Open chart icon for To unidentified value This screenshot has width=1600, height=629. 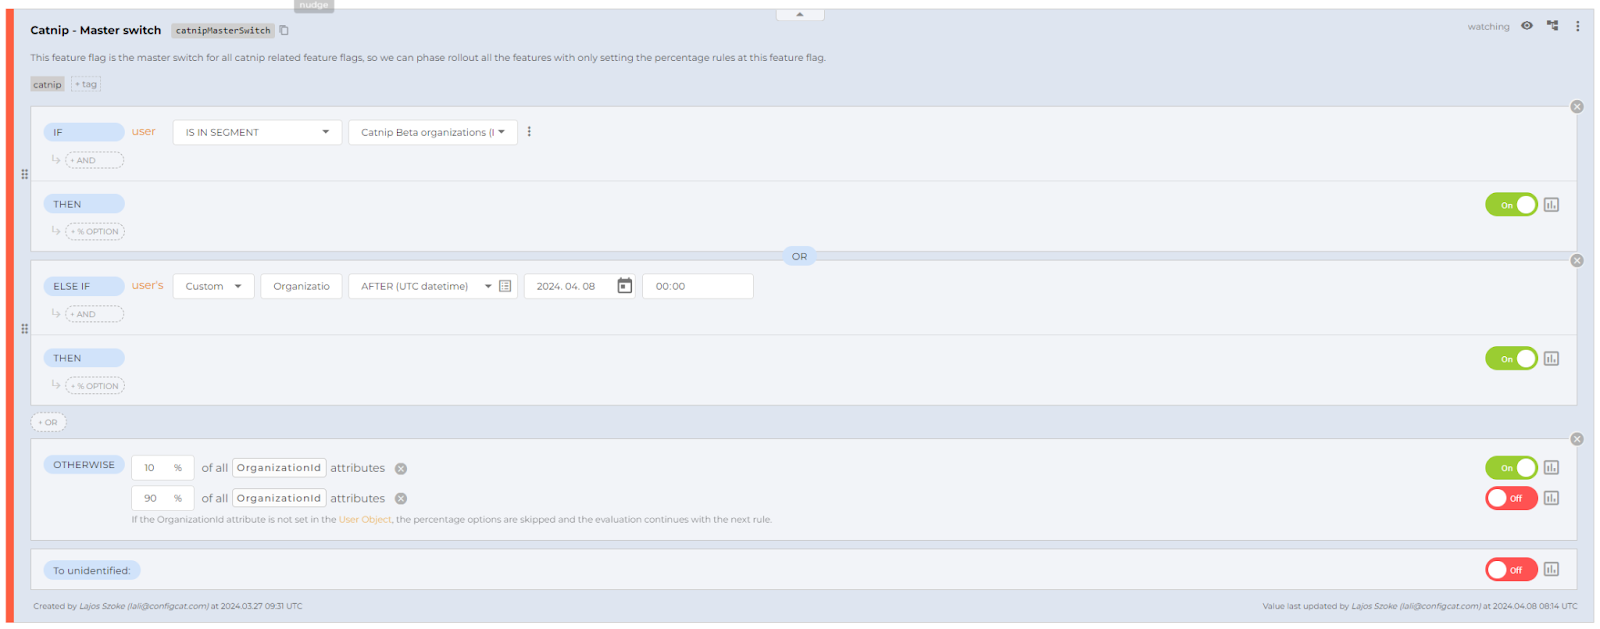point(1551,570)
